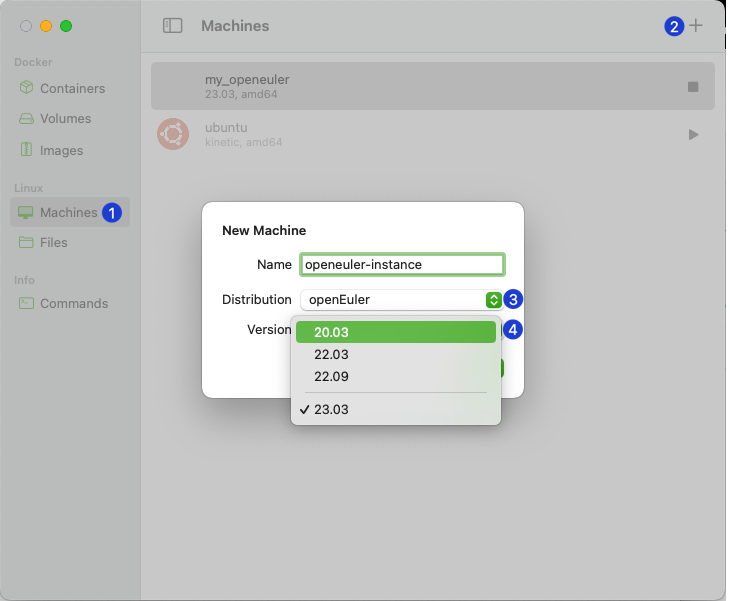The height and width of the screenshot is (601, 730).
Task: Choose version 20.03 from the list
Action: [x=396, y=332]
